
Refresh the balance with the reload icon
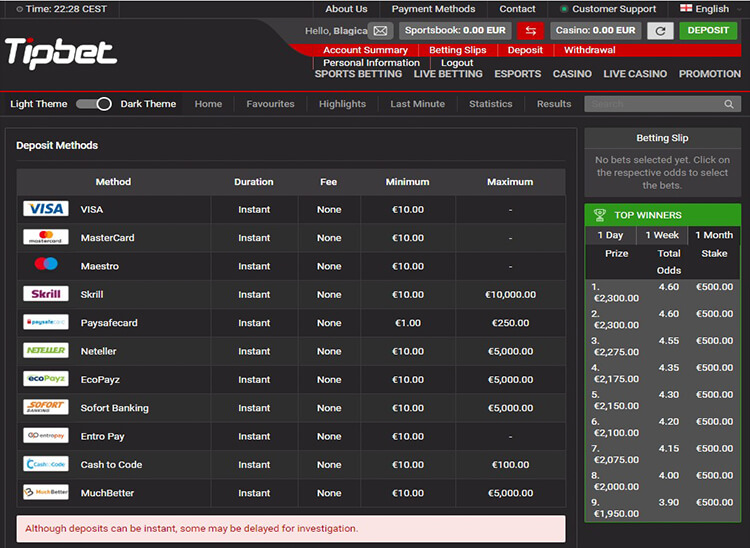[x=659, y=31]
